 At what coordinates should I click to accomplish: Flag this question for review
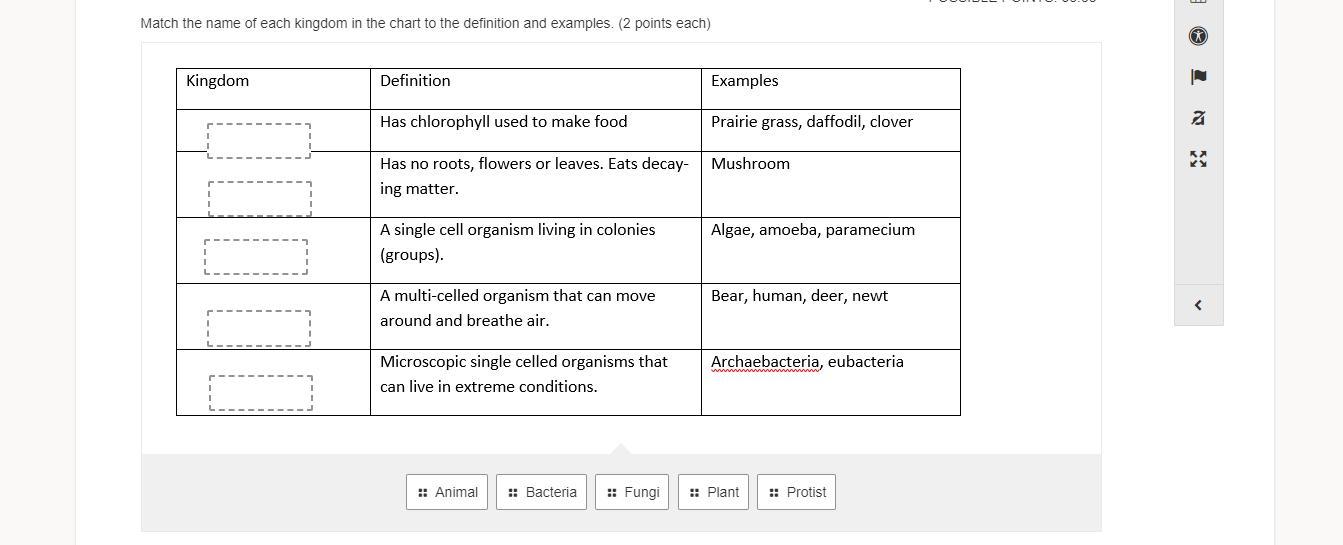coord(1198,77)
